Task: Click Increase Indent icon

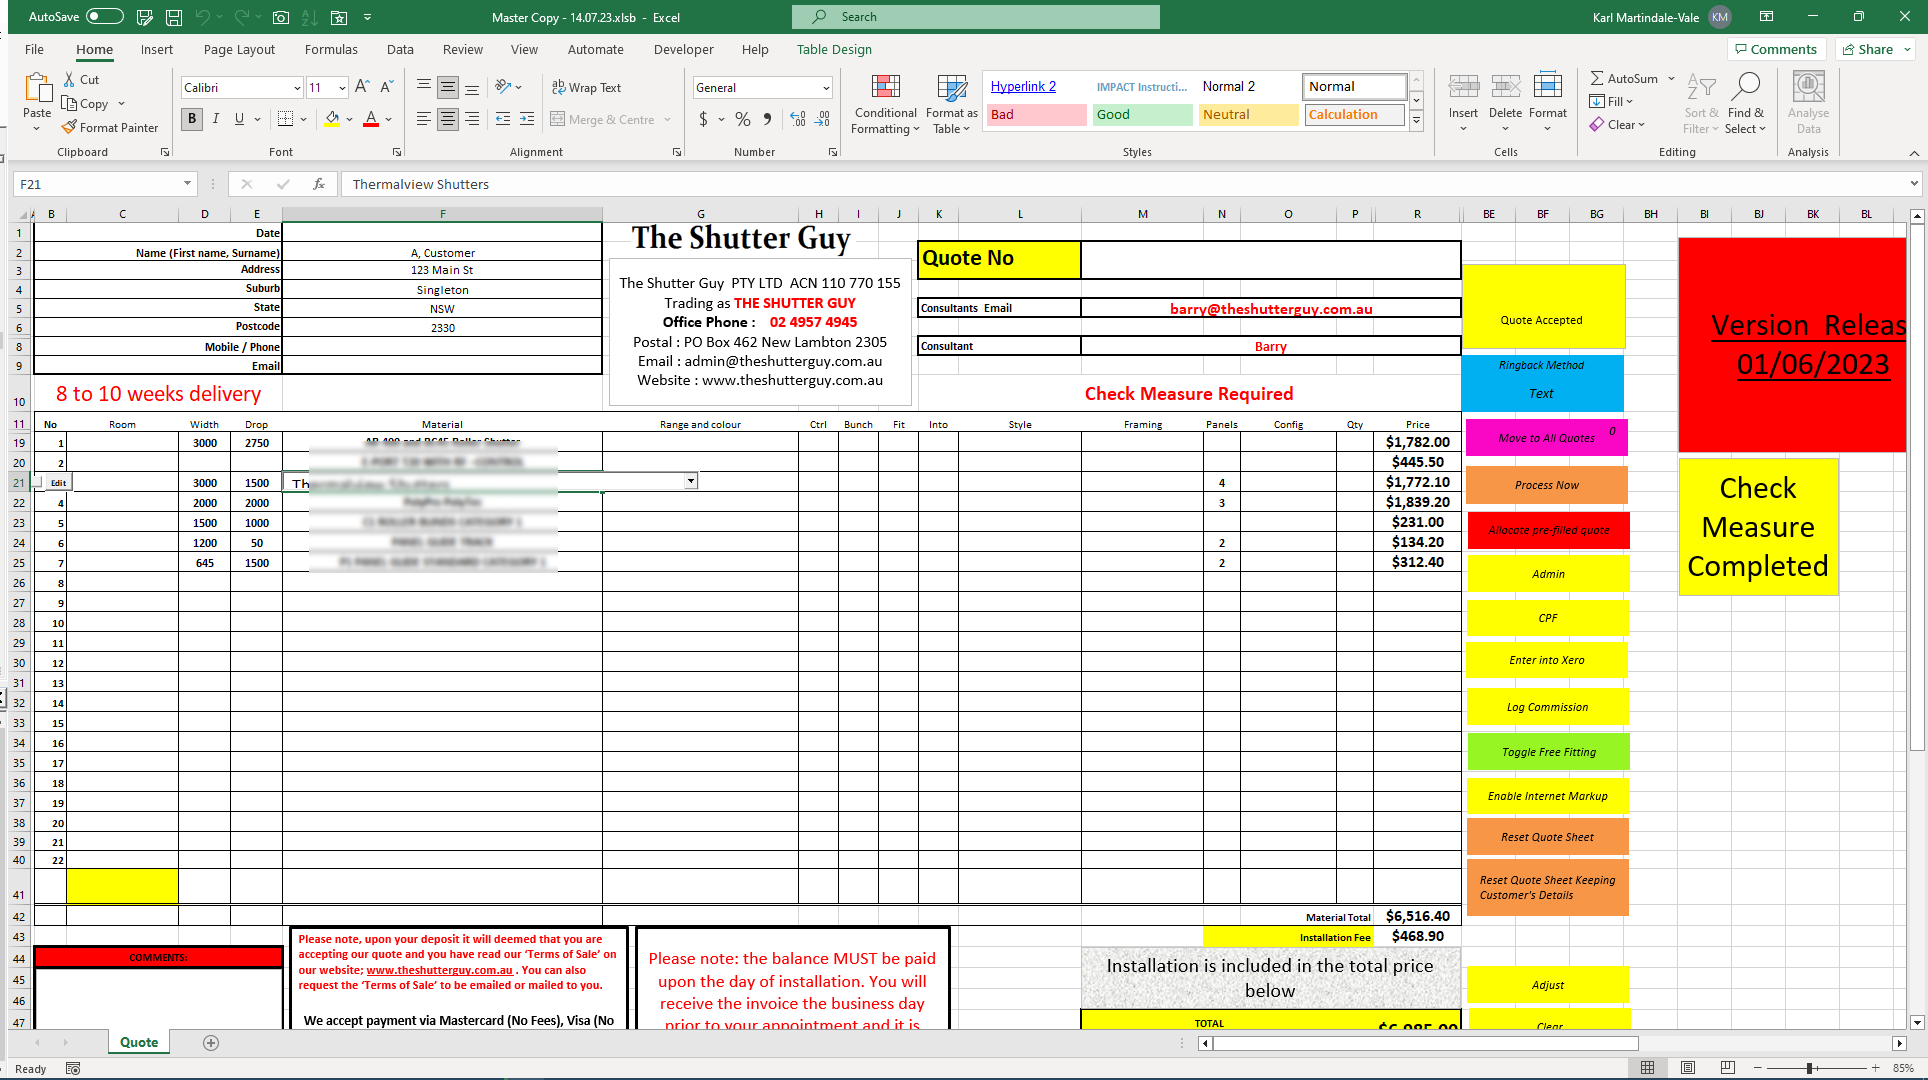Action: pos(527,119)
